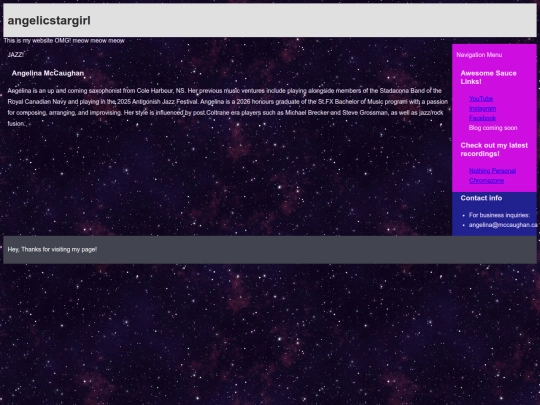Screen dimensions: 540x405
Task: Click 'Hey, Thanks for visiting my page!' footer
Action: [52, 249]
